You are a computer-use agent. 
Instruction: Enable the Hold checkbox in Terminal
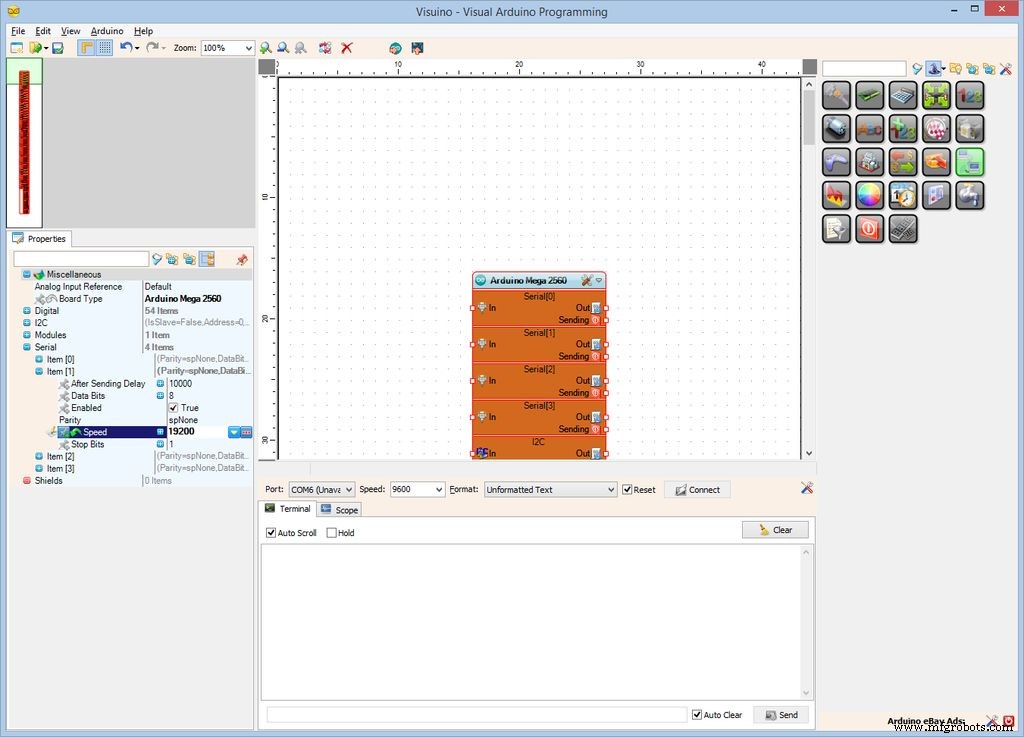pos(332,533)
